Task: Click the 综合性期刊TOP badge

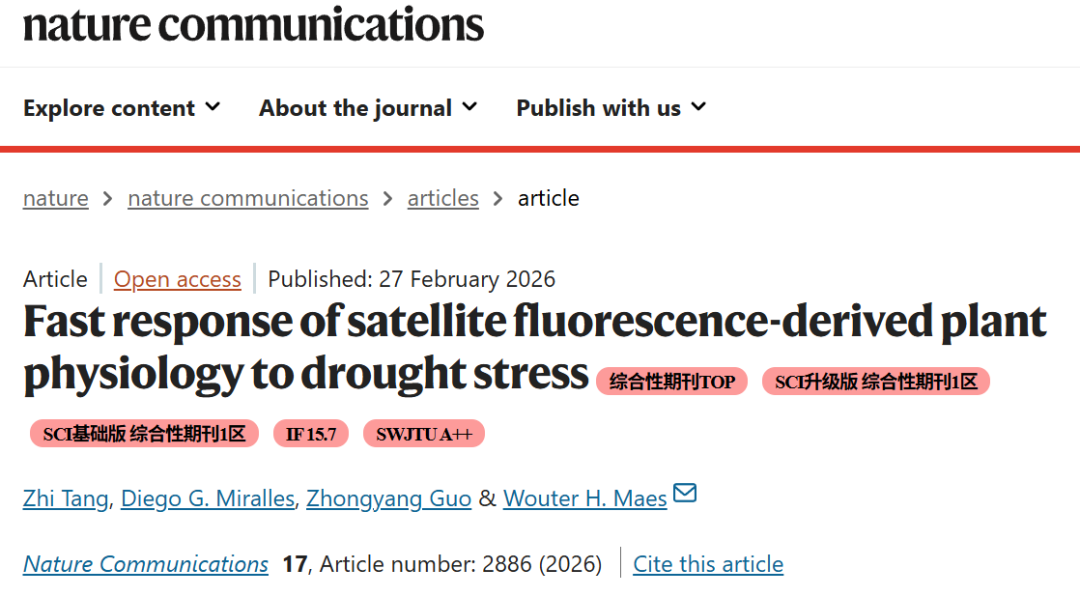Action: tap(671, 381)
